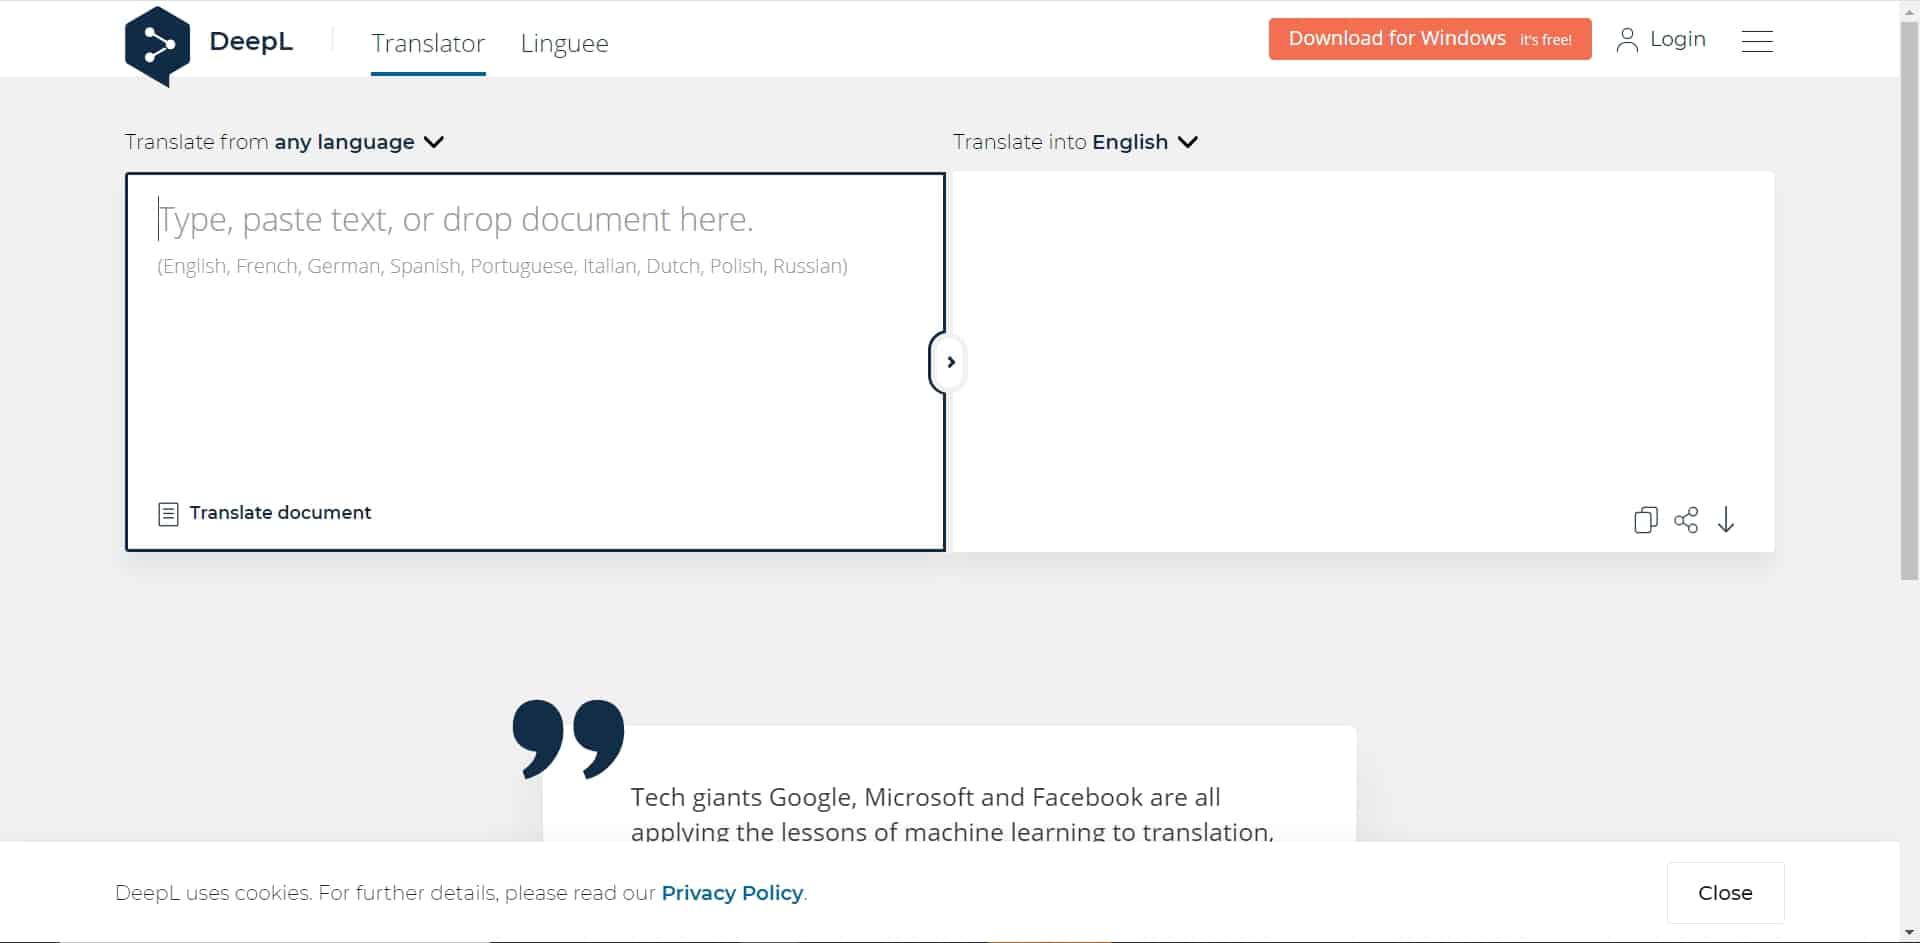Image resolution: width=1920 pixels, height=943 pixels.
Task: Click the scrollbar down arrow
Action: [1909, 933]
